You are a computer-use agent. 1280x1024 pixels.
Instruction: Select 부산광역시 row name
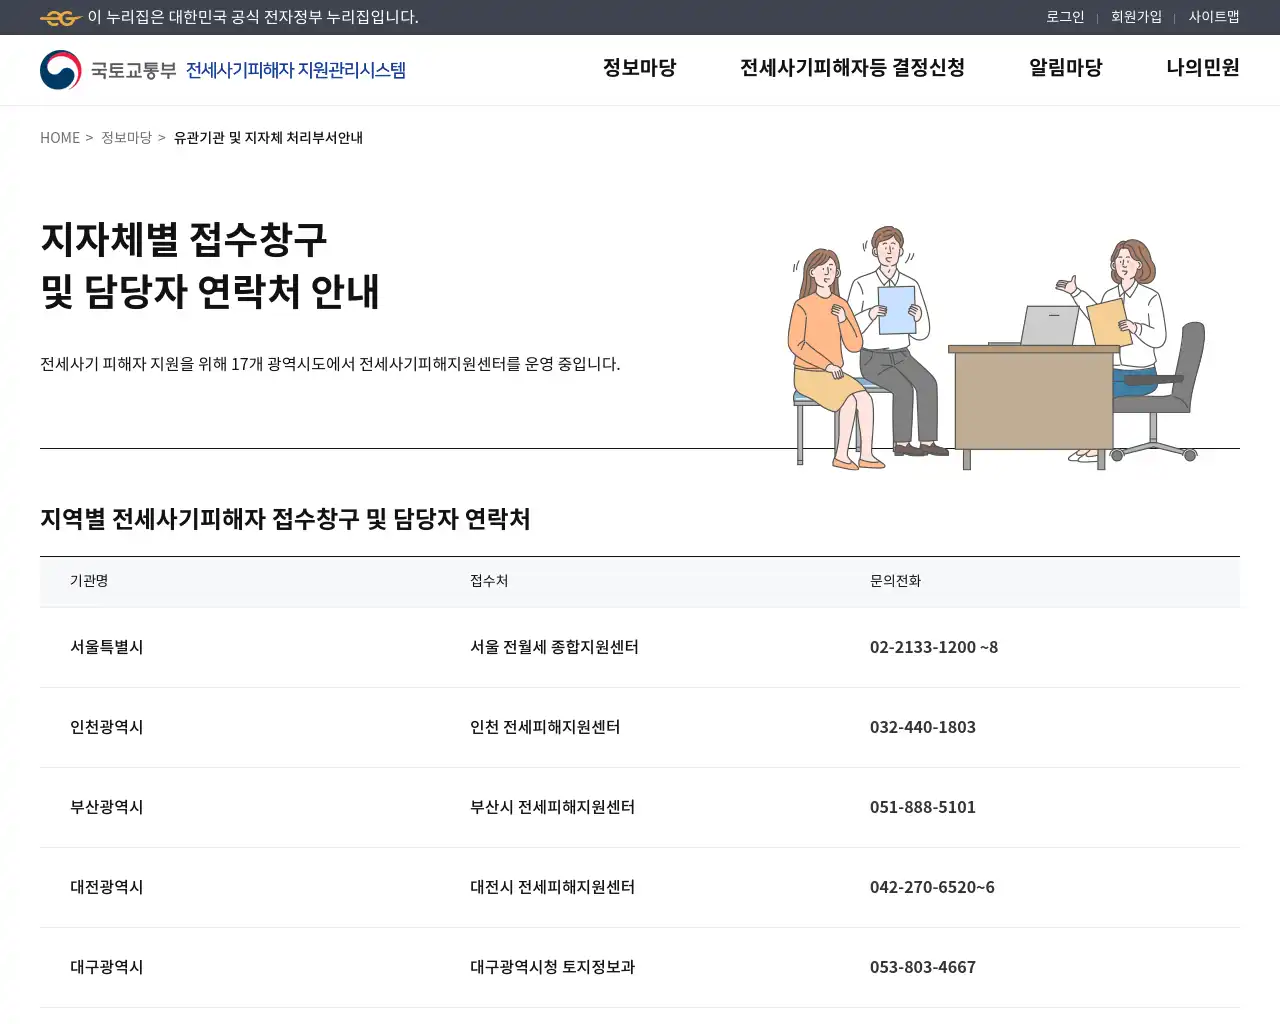[x=107, y=807]
